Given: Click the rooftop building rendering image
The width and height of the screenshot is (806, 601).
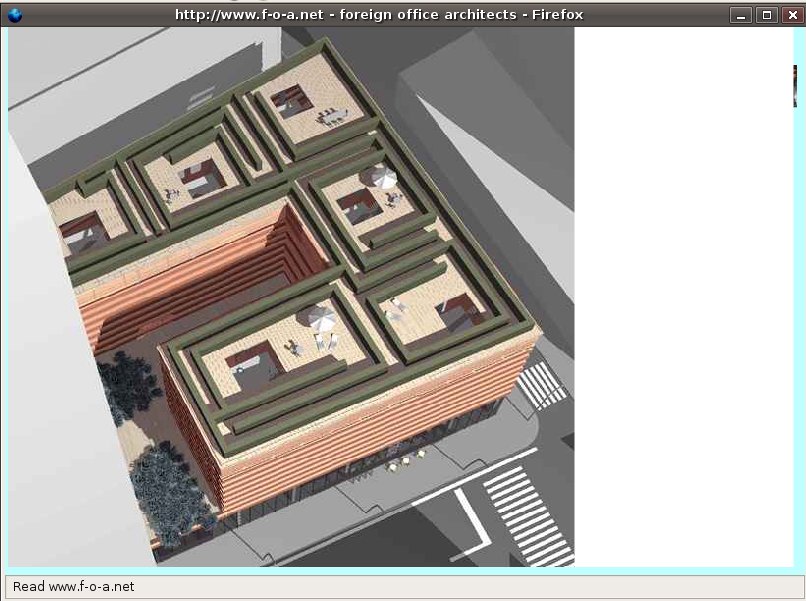Looking at the screenshot, I should point(291,297).
